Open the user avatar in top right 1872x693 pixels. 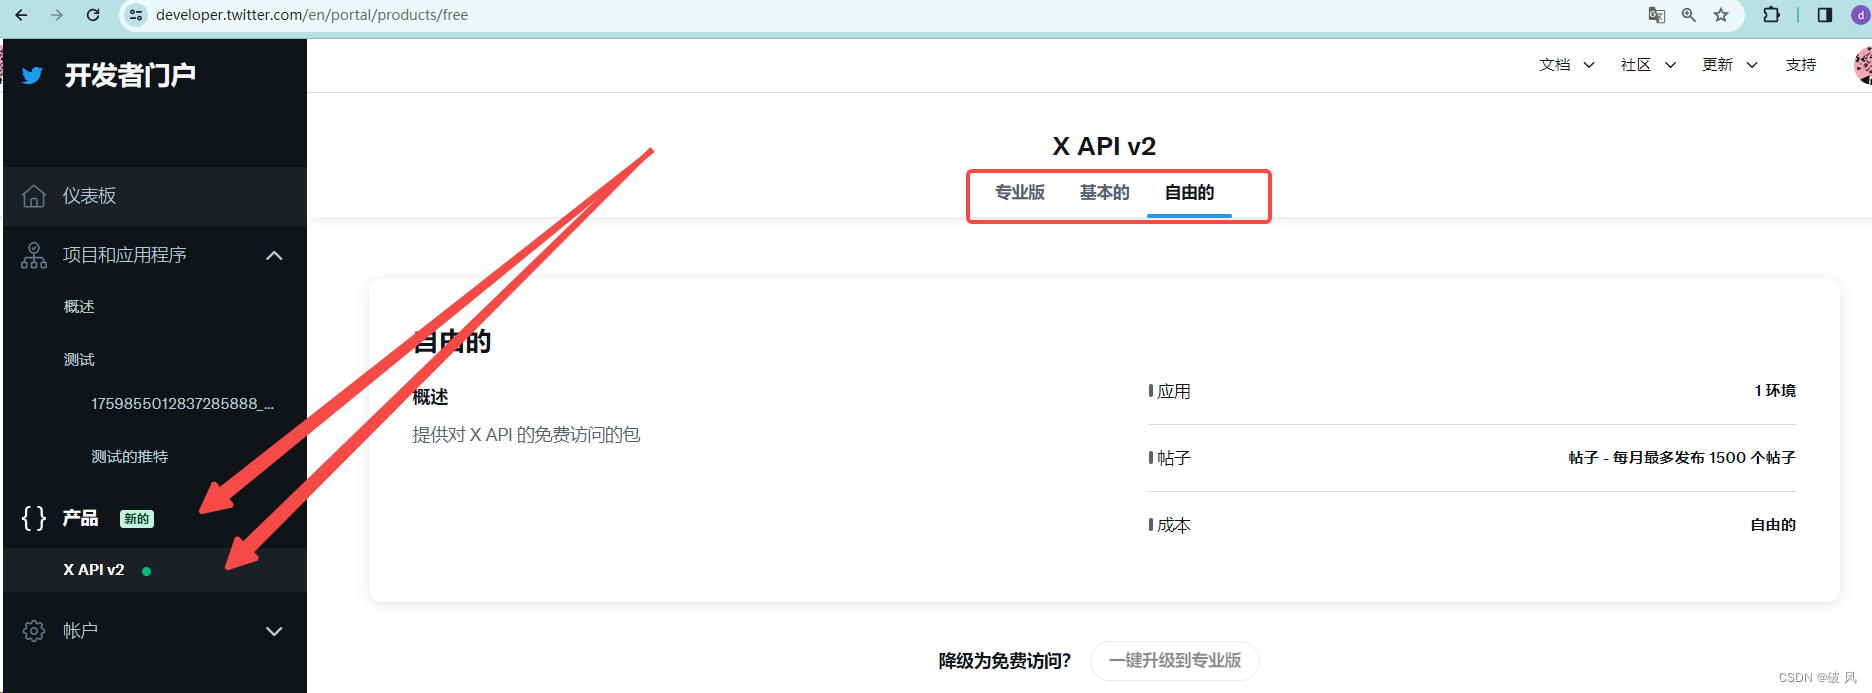1863,65
